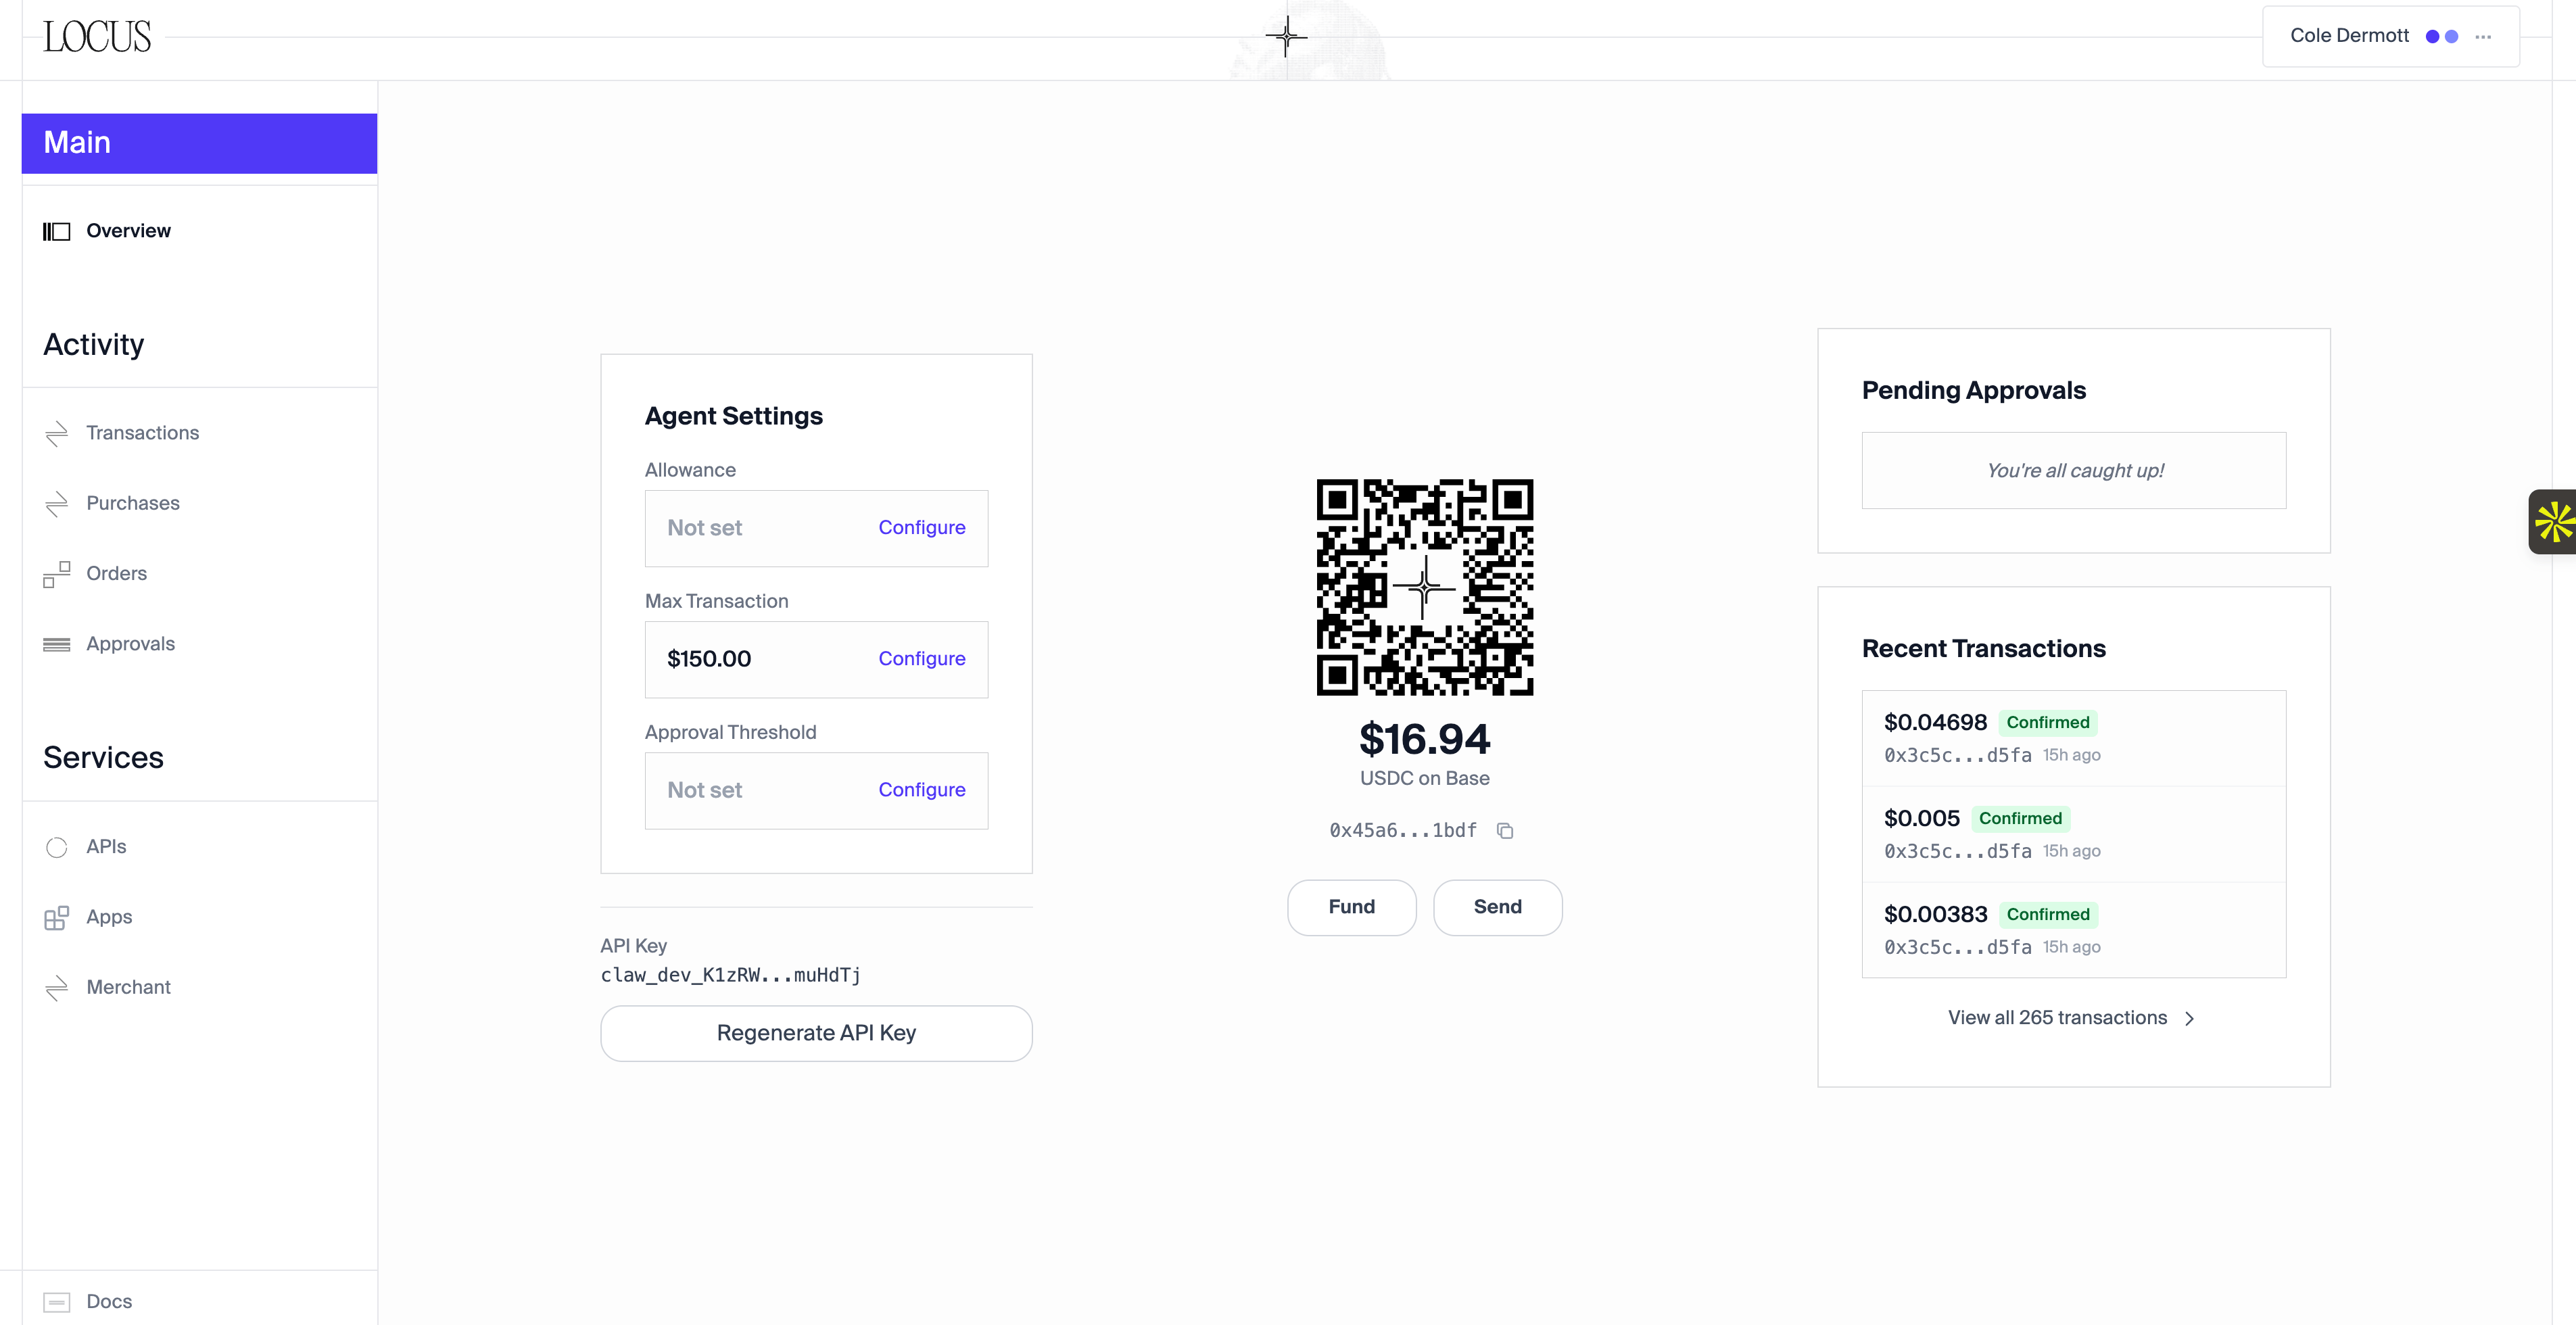The image size is (2576, 1325).
Task: Click the Pending Approvals heading
Action: [x=1974, y=390]
